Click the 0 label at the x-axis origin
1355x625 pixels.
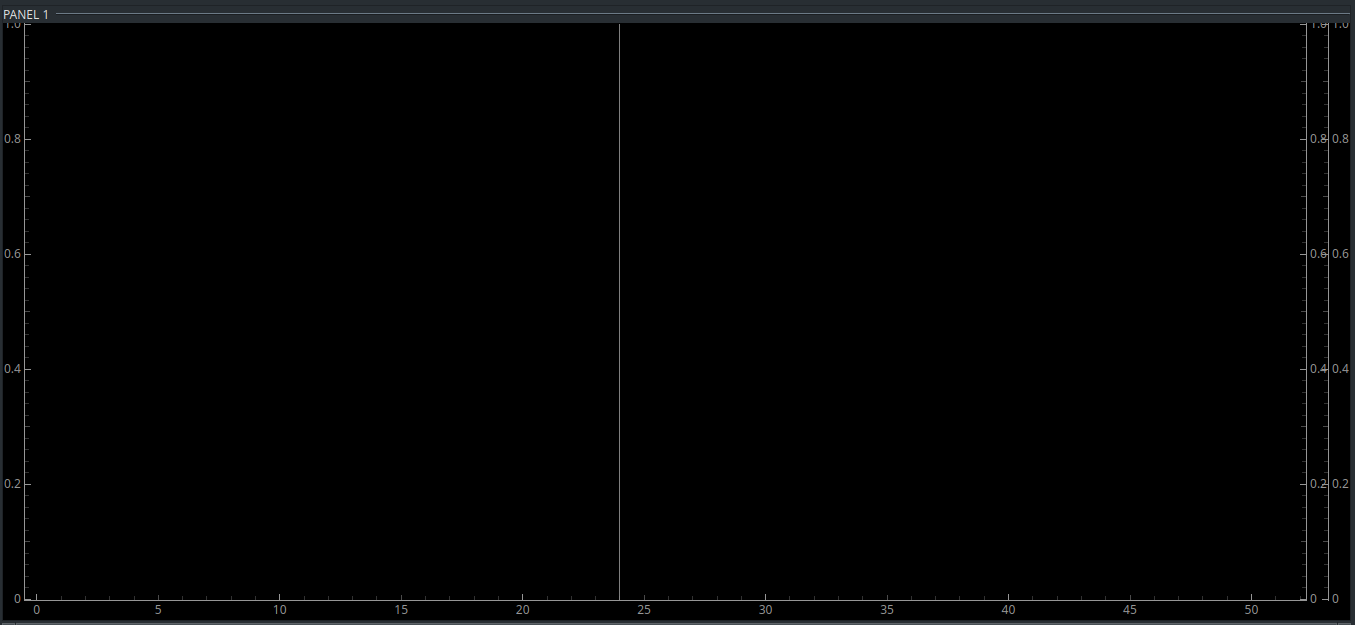pyautogui.click(x=37, y=610)
